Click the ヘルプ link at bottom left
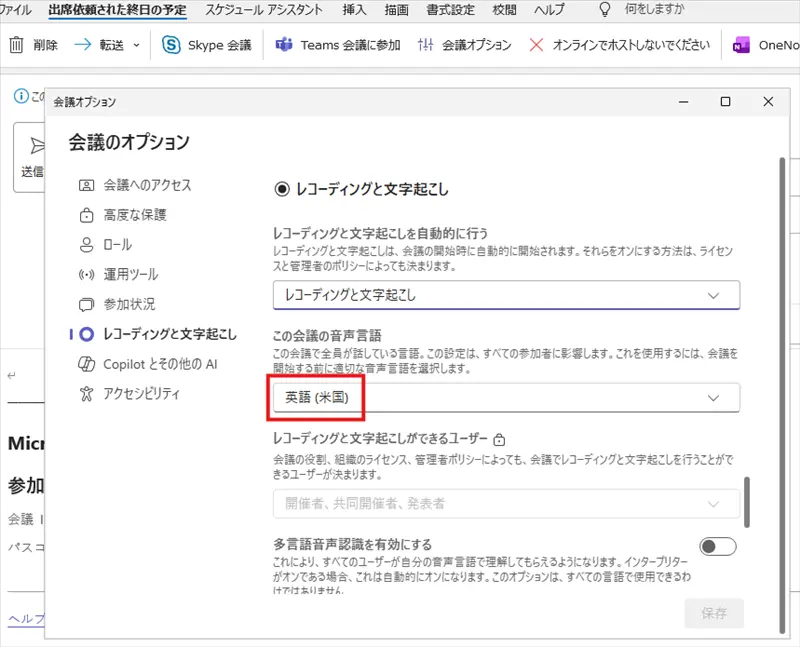Image resolution: width=800 pixels, height=647 pixels. (x=26, y=618)
